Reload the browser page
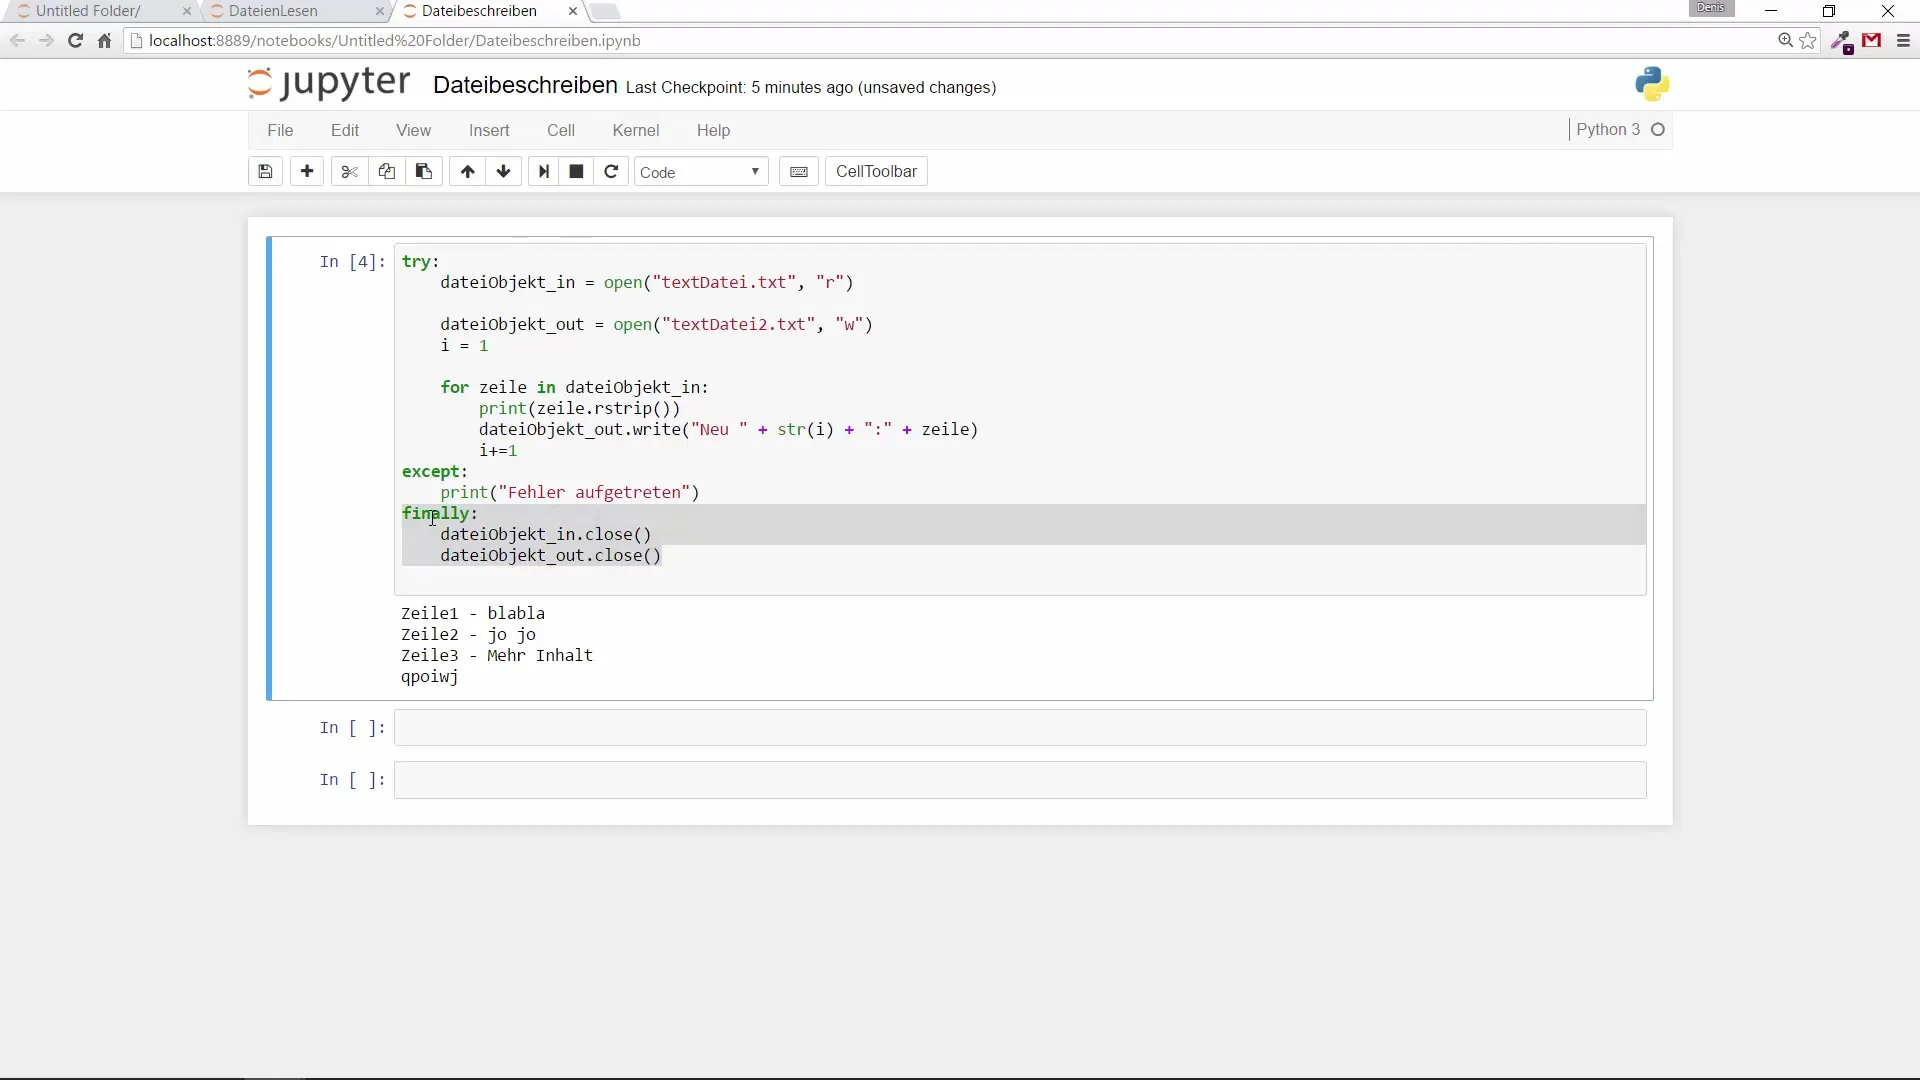Viewport: 1920px width, 1080px height. [75, 41]
